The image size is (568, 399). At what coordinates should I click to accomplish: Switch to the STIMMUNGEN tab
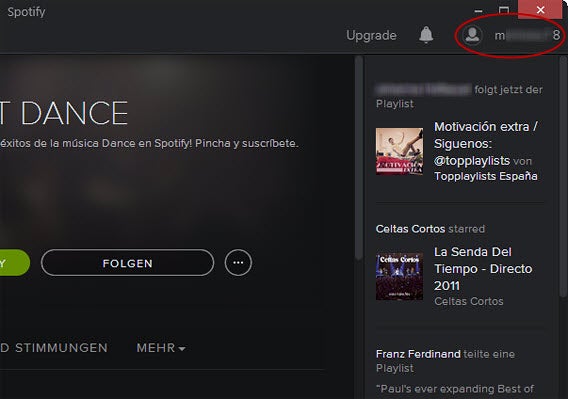(x=61, y=348)
